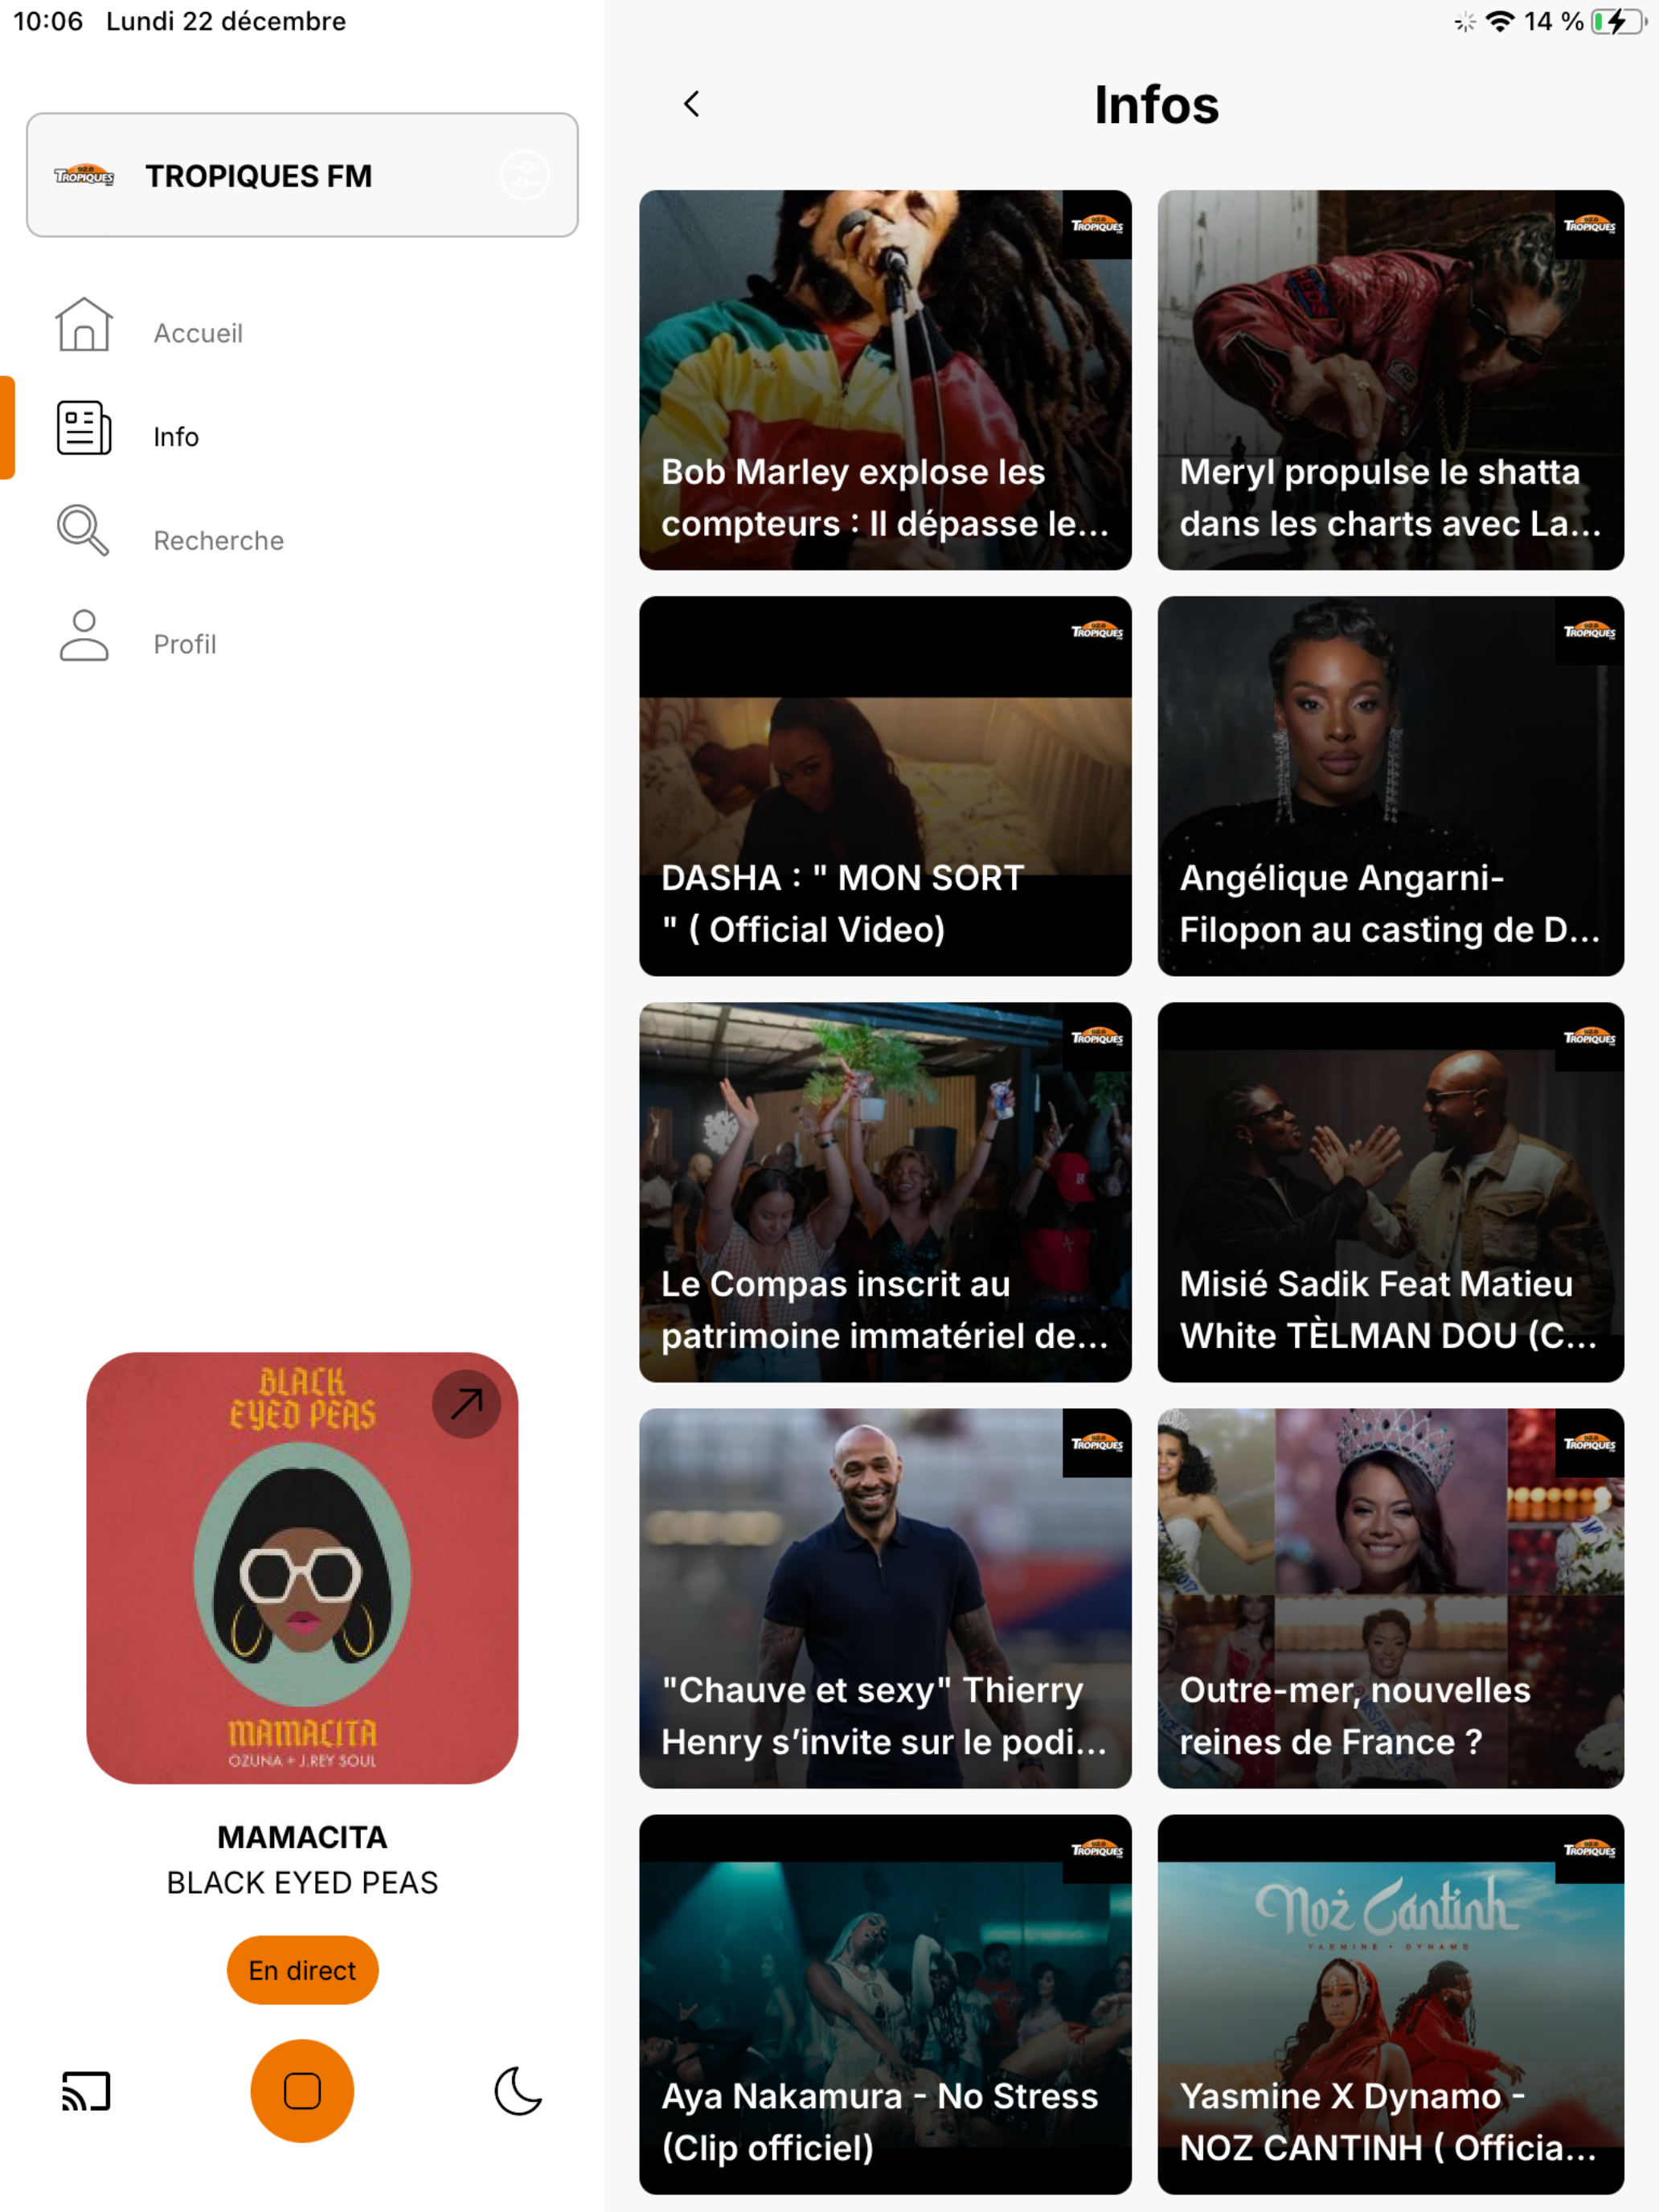The width and height of the screenshot is (1659, 2212).
Task: Tap the battery charging indicator
Action: click(x=1619, y=21)
